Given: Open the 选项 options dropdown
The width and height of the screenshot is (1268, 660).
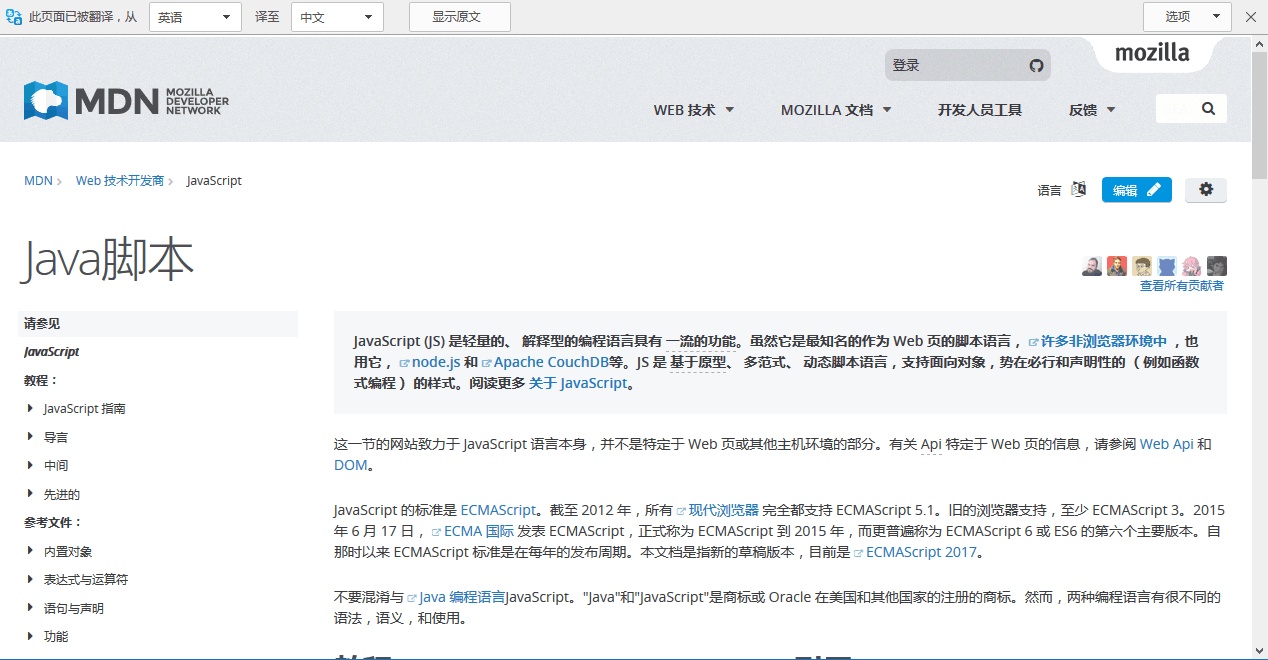Looking at the screenshot, I should pyautogui.click(x=1187, y=16).
